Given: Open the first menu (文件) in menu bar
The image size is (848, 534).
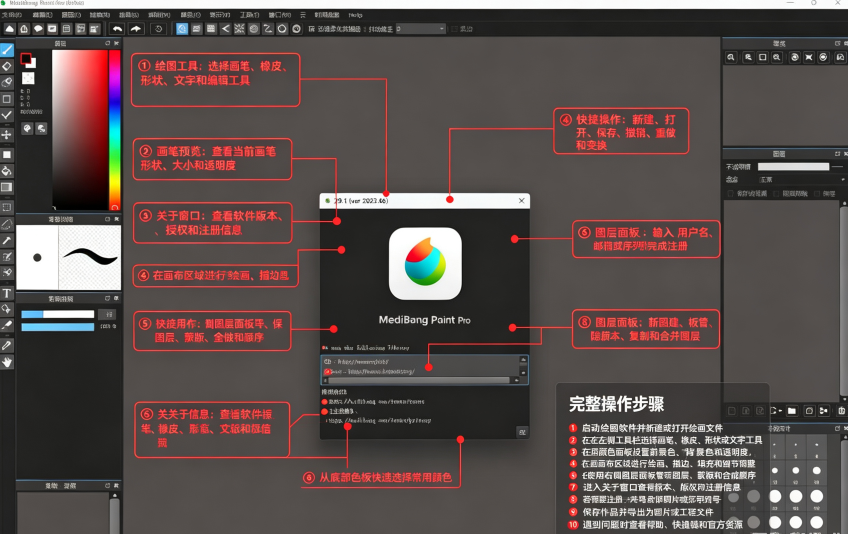Looking at the screenshot, I should pos(12,15).
